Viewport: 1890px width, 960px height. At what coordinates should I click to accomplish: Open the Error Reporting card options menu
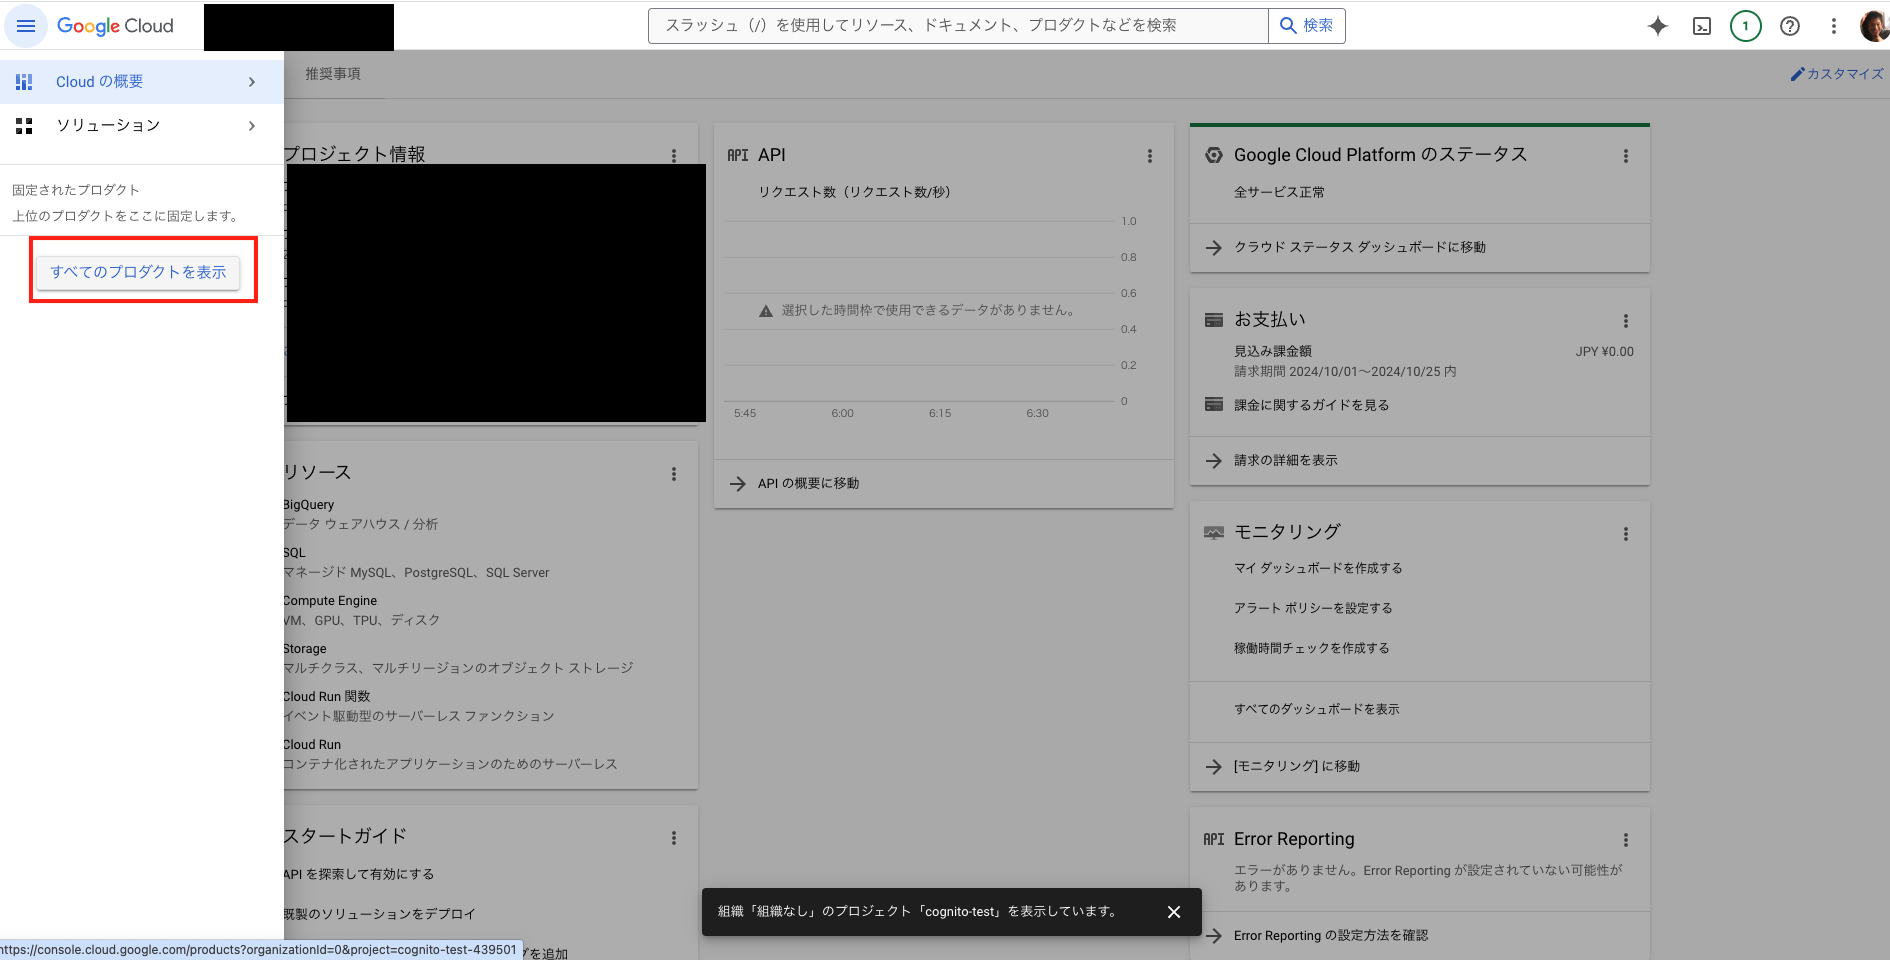coord(1626,840)
